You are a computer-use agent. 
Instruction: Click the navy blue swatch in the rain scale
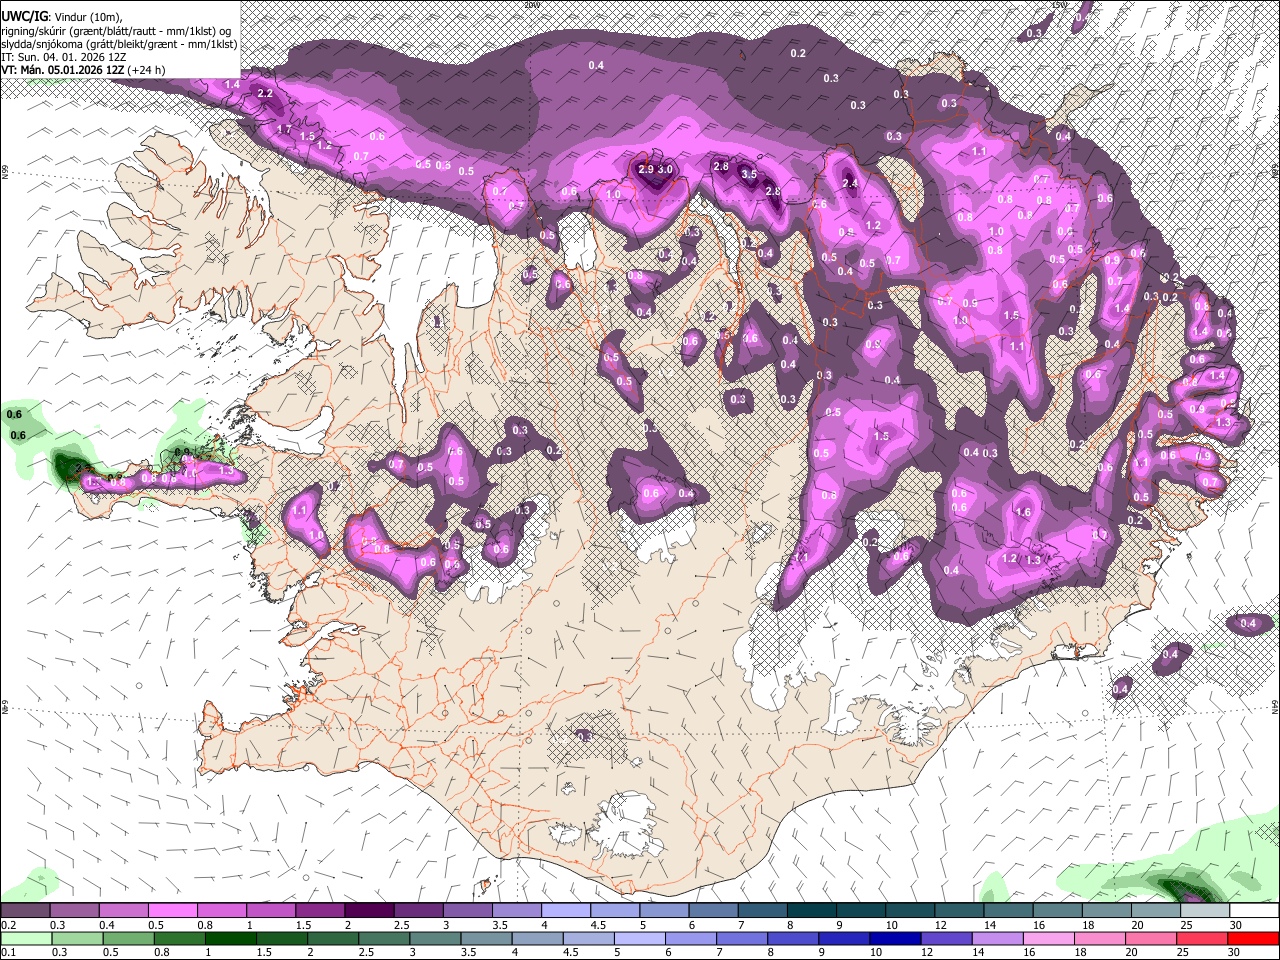[x=893, y=938]
